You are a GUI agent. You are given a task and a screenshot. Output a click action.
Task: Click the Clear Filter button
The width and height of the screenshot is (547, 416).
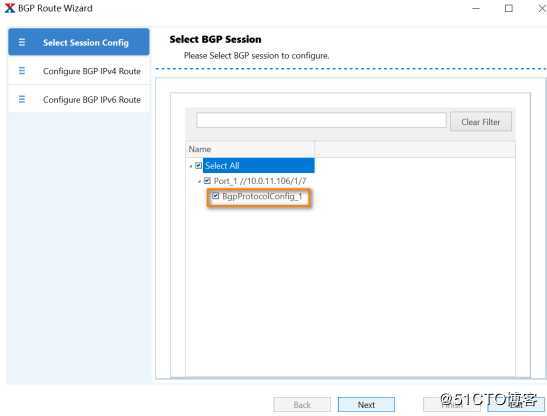481,122
